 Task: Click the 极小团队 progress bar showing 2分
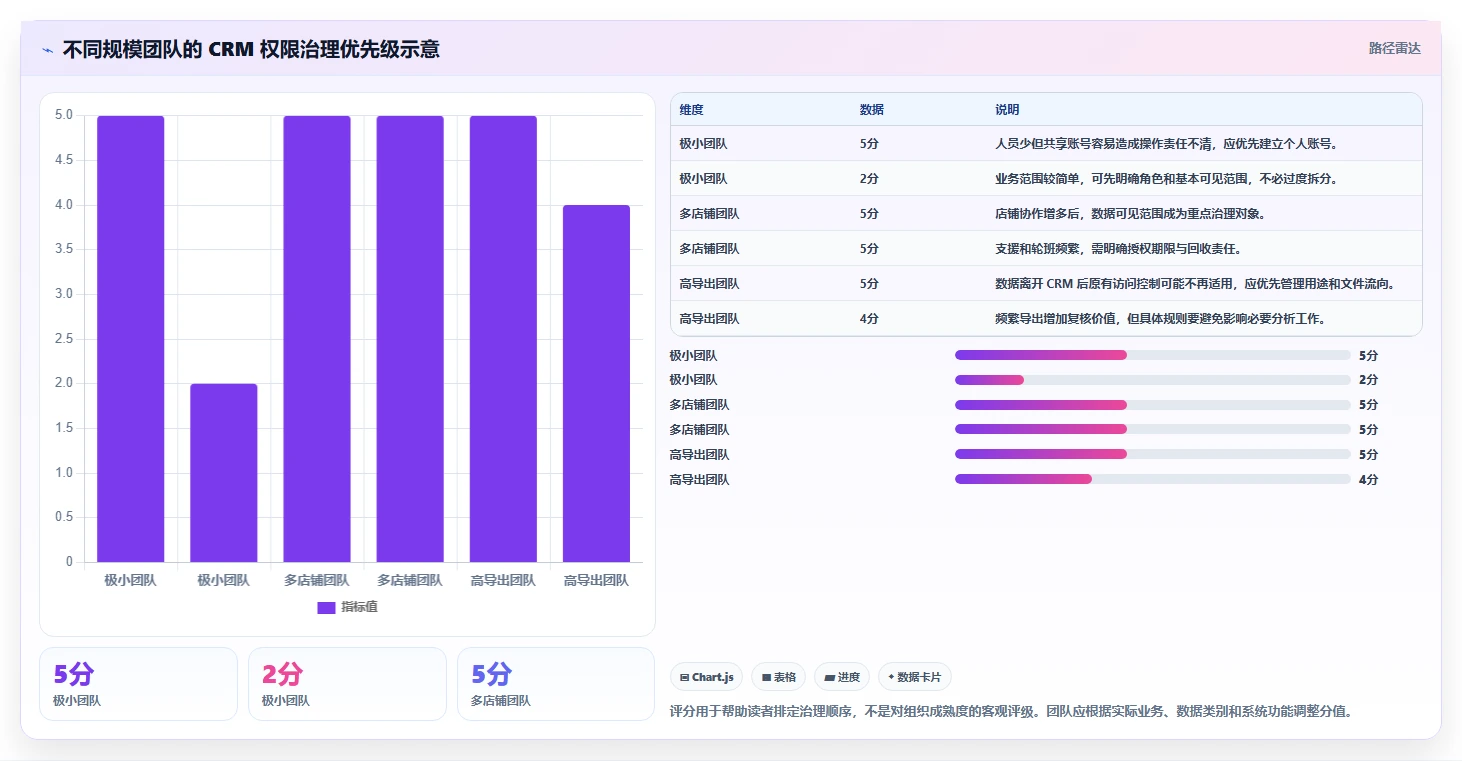(1153, 380)
